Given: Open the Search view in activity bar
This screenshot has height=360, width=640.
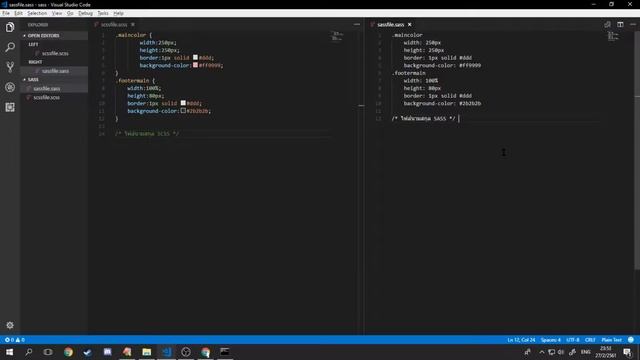Looking at the screenshot, I should (x=10, y=47).
